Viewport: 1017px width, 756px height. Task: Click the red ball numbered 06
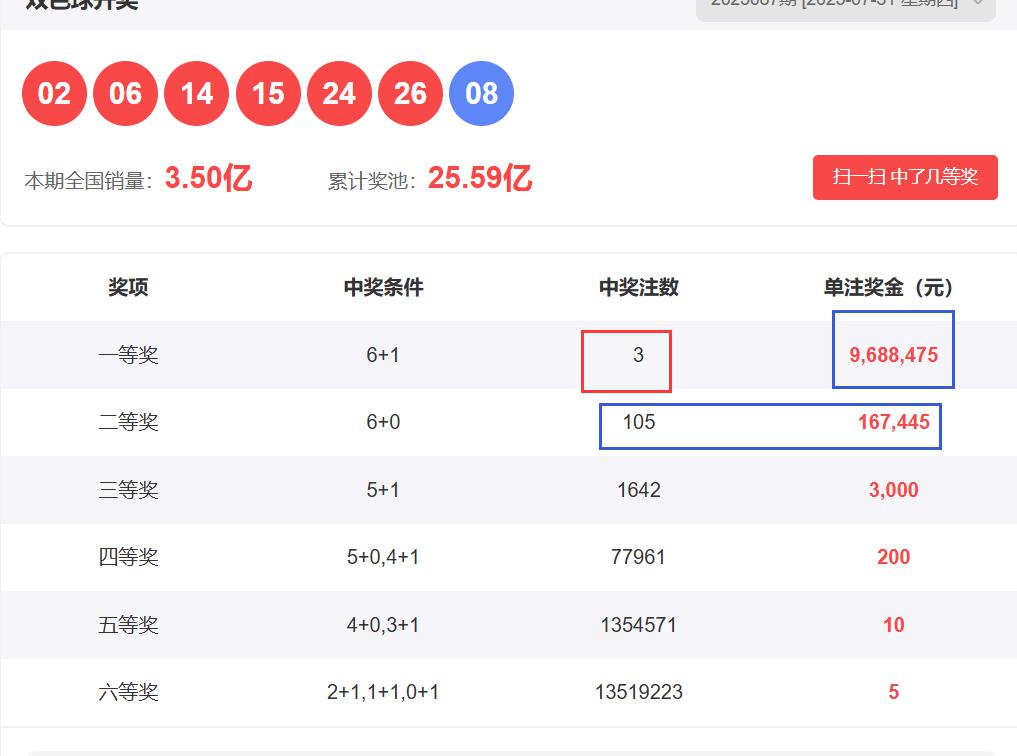point(125,94)
